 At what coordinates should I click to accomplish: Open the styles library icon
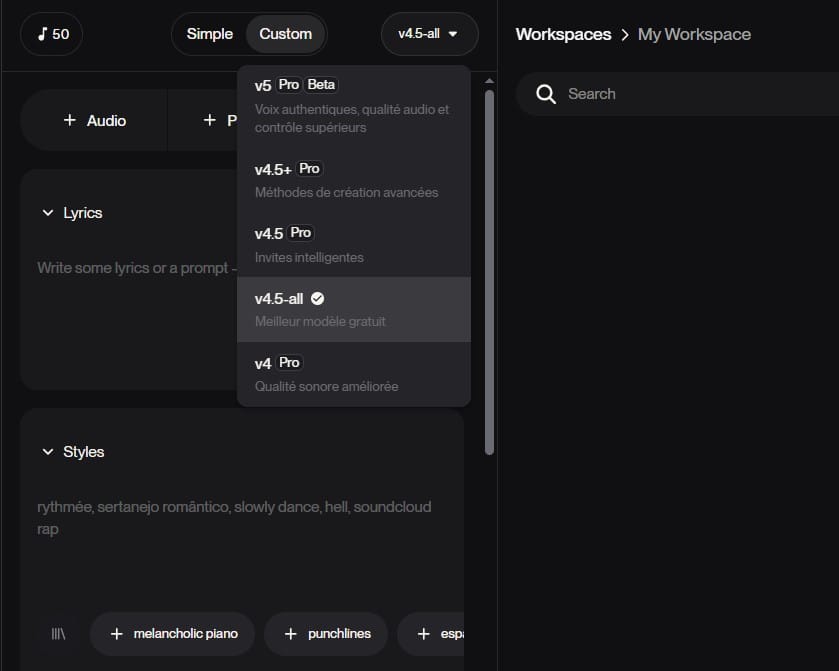59,634
